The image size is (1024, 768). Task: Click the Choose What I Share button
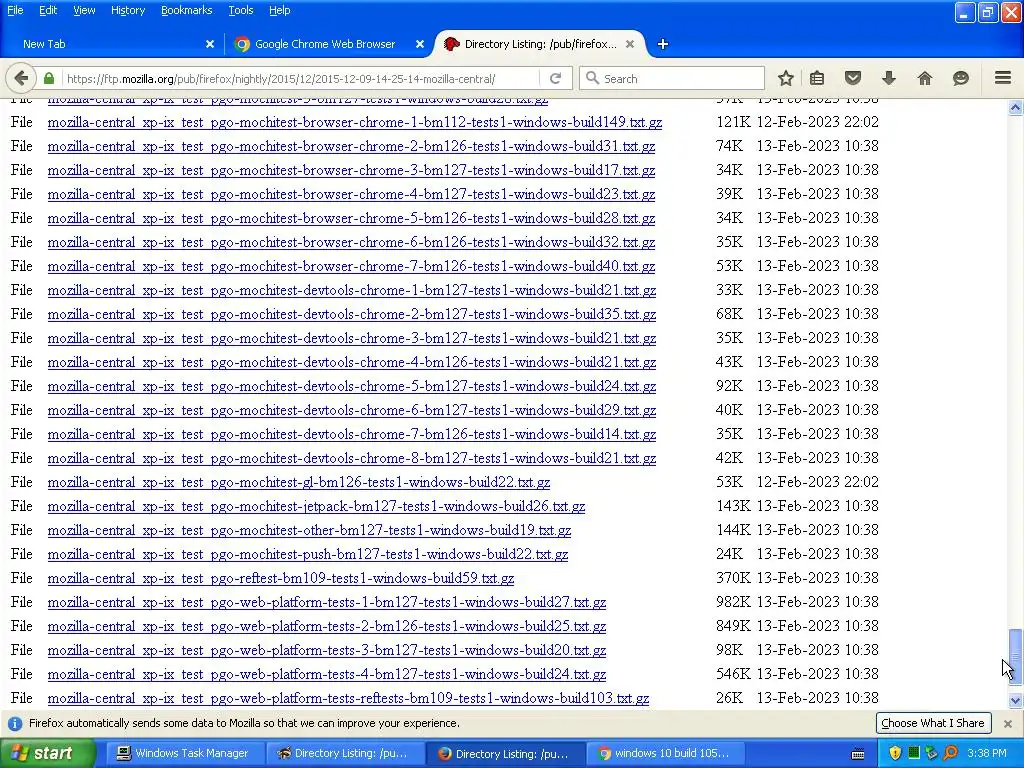[x=933, y=723]
